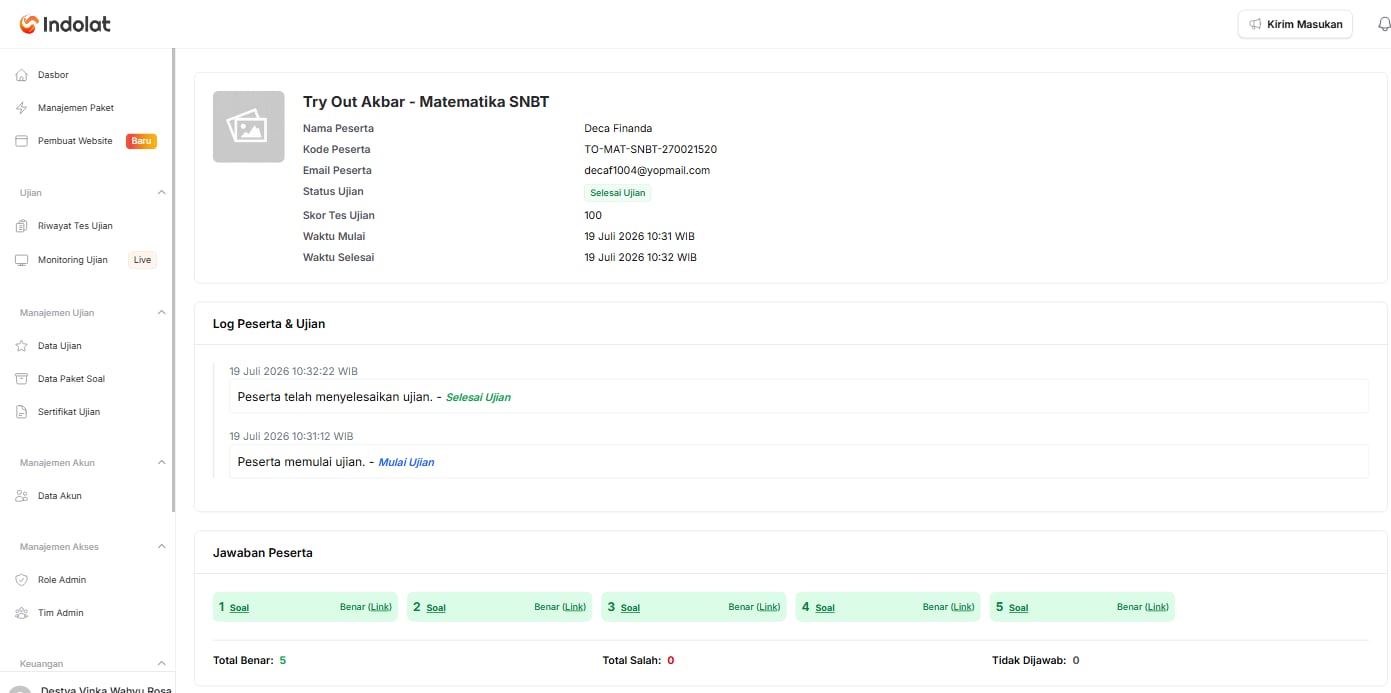Click the Dasbor home icon
The height and width of the screenshot is (693, 1391).
click(x=21, y=75)
